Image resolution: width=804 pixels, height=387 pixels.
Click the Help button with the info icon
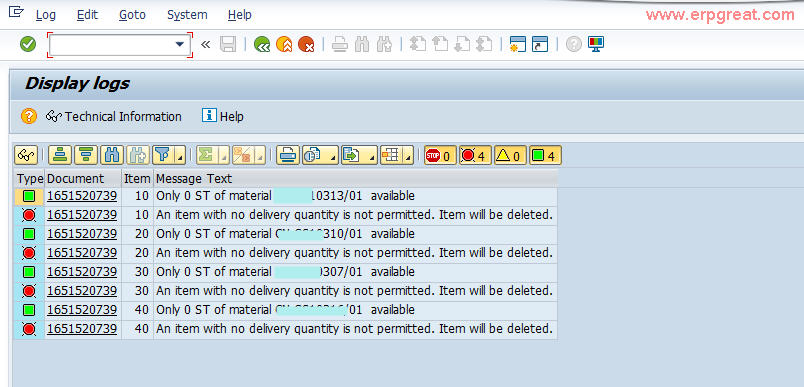[x=223, y=116]
